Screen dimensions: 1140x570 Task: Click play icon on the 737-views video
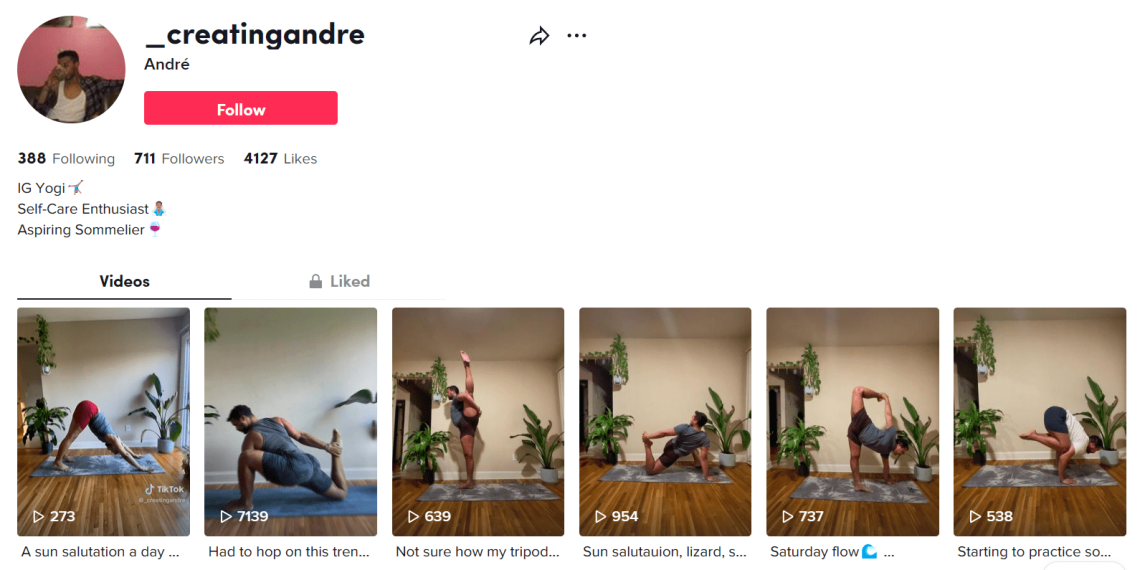click(787, 516)
